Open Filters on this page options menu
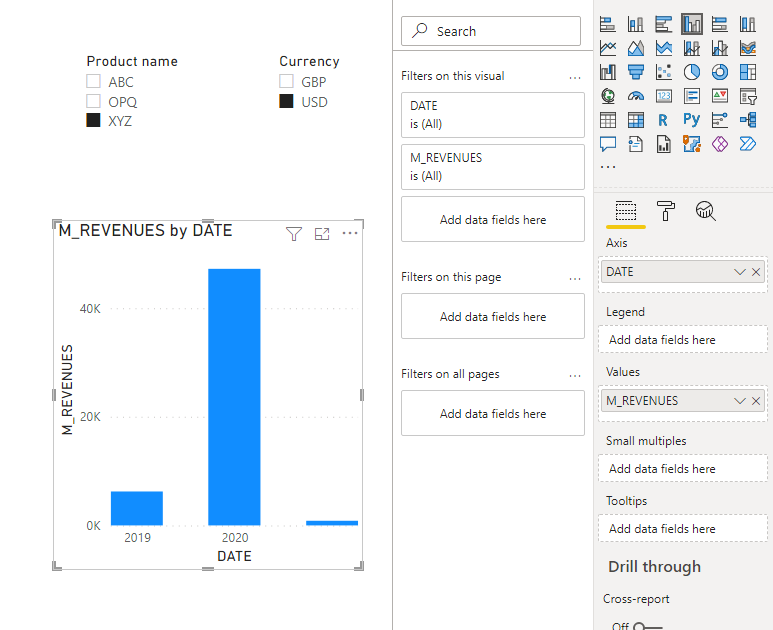Viewport: 773px width, 630px height. tap(575, 279)
